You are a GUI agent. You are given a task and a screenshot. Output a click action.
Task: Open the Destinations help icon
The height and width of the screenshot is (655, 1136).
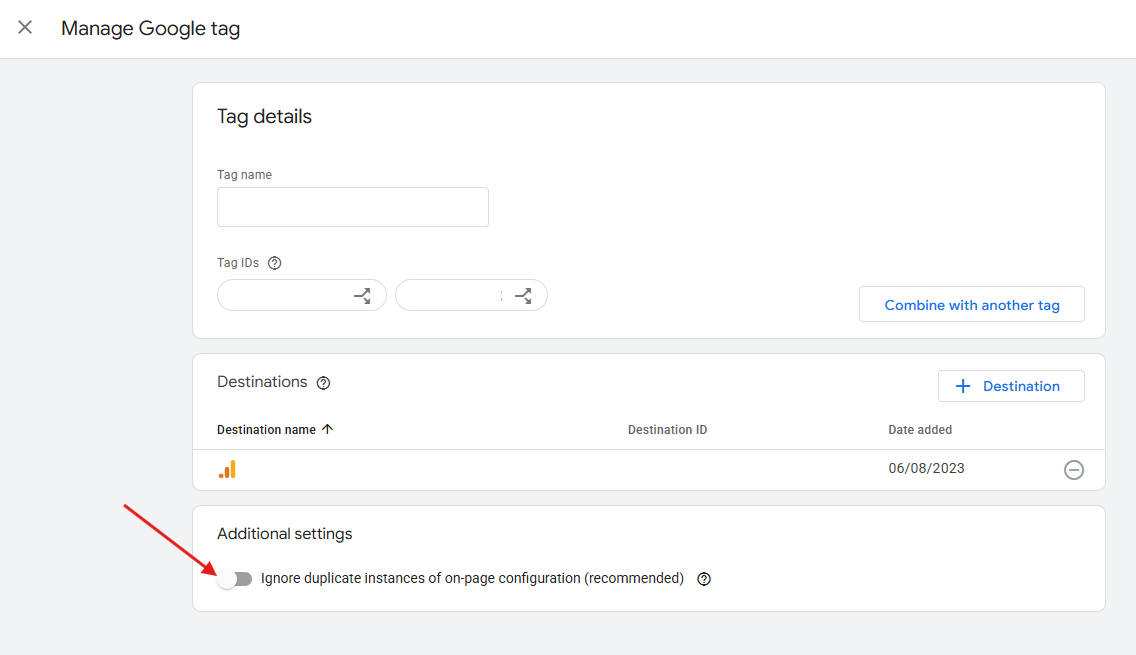[x=323, y=383]
